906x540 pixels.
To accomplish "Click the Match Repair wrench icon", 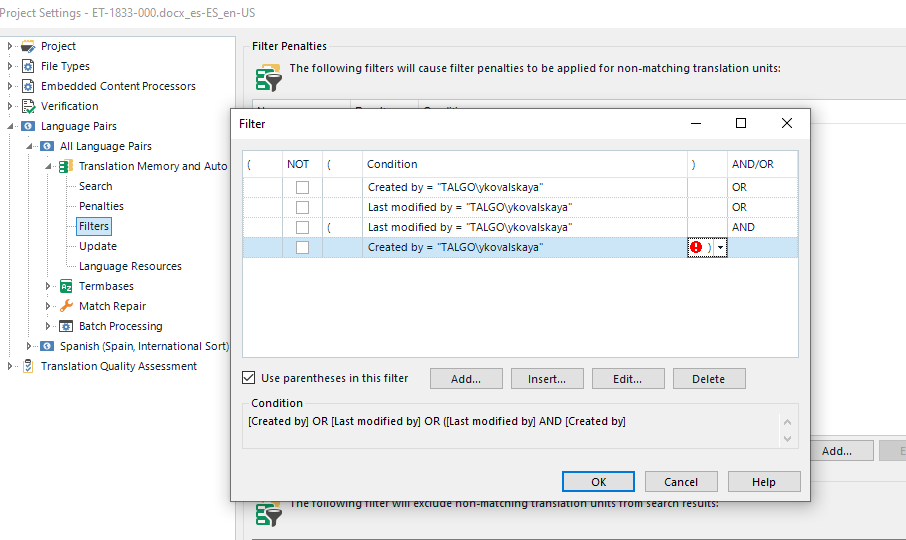I will 66,306.
